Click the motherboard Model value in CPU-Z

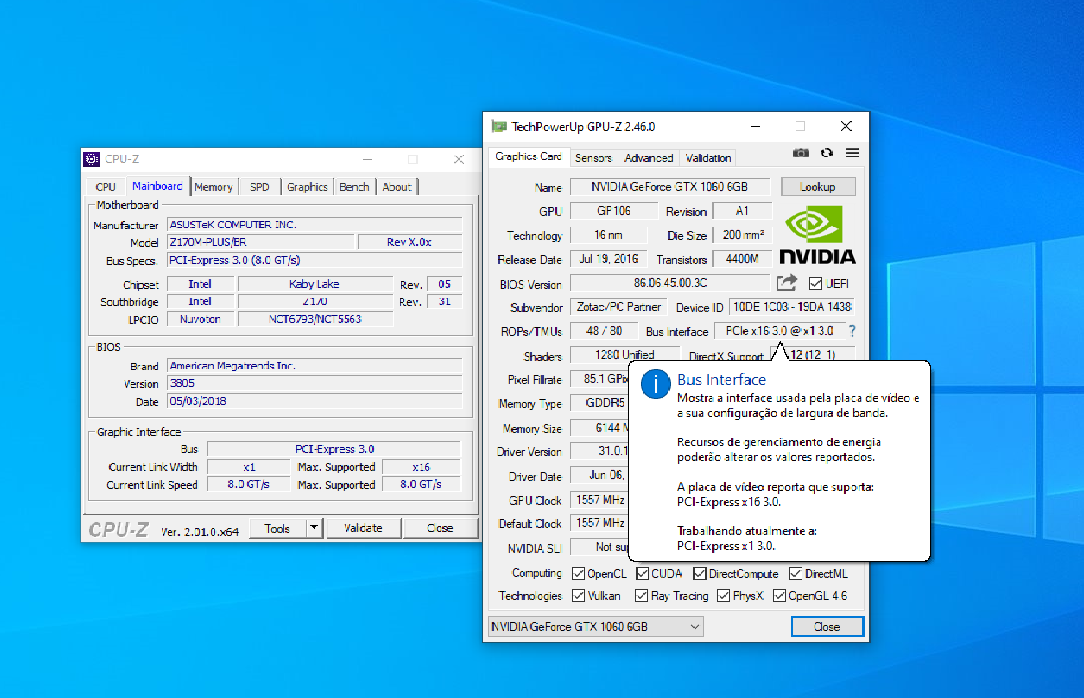click(261, 242)
